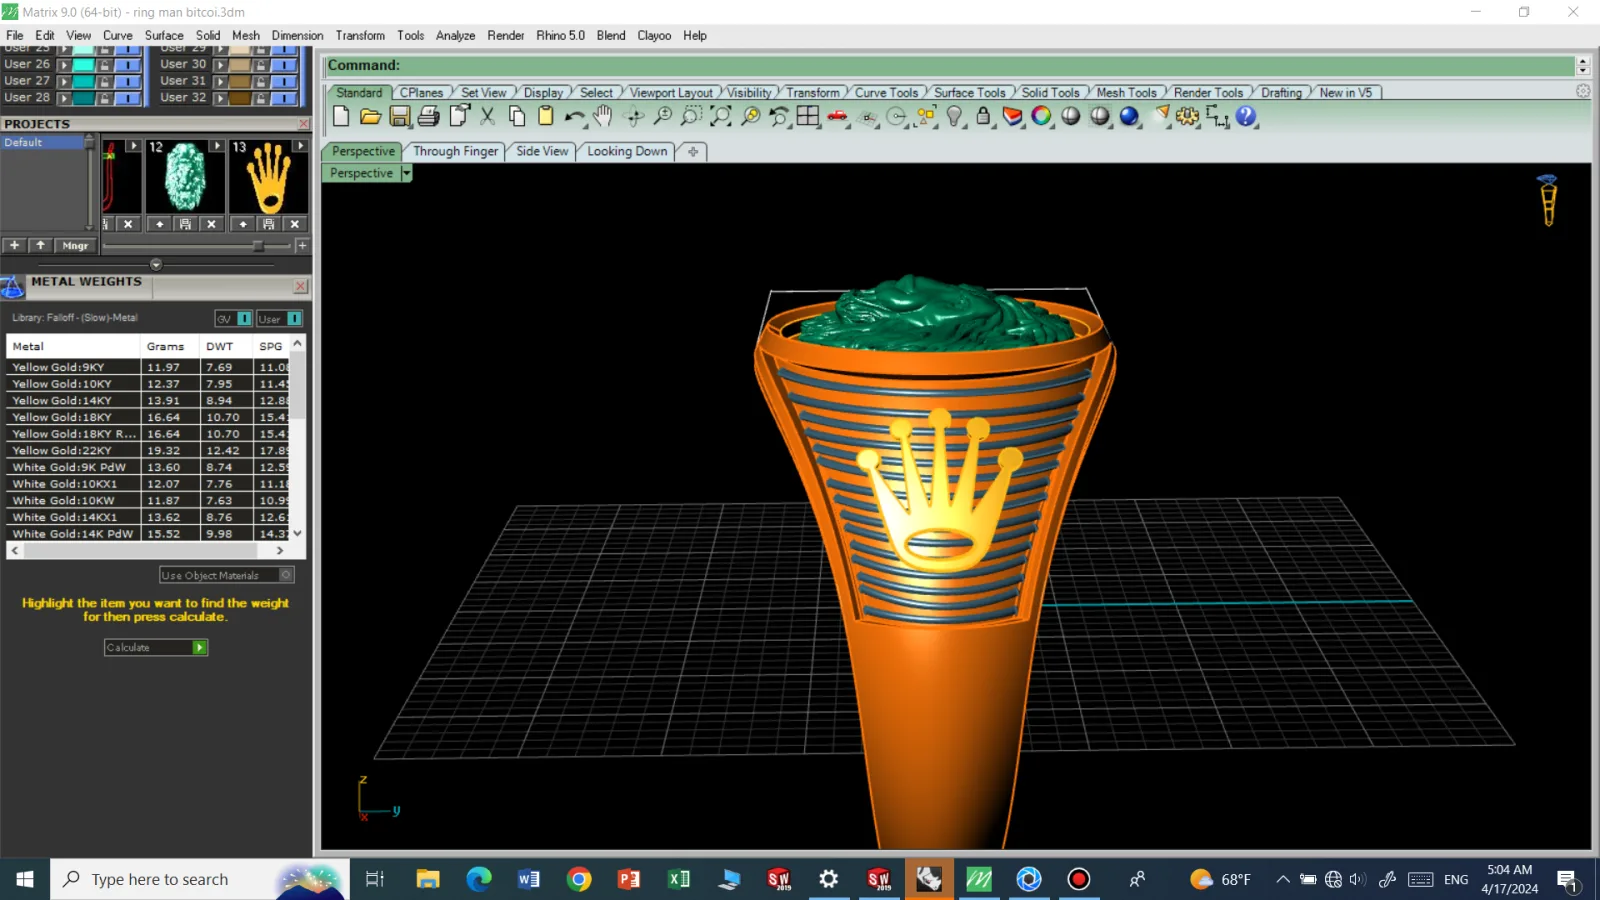This screenshot has width=1600, height=900.
Task: Collapse the Projects panel with round arrow
Action: [x=156, y=265]
